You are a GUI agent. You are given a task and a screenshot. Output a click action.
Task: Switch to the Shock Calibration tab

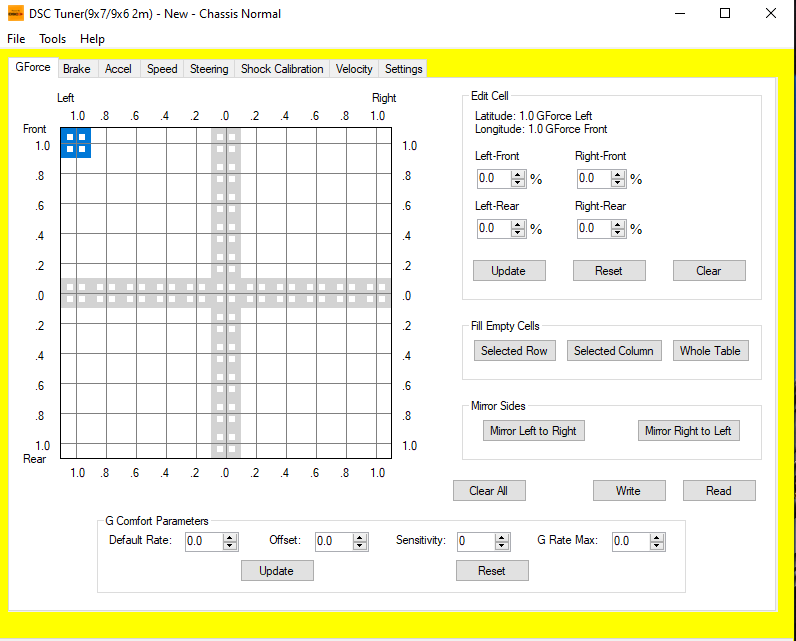(x=282, y=69)
